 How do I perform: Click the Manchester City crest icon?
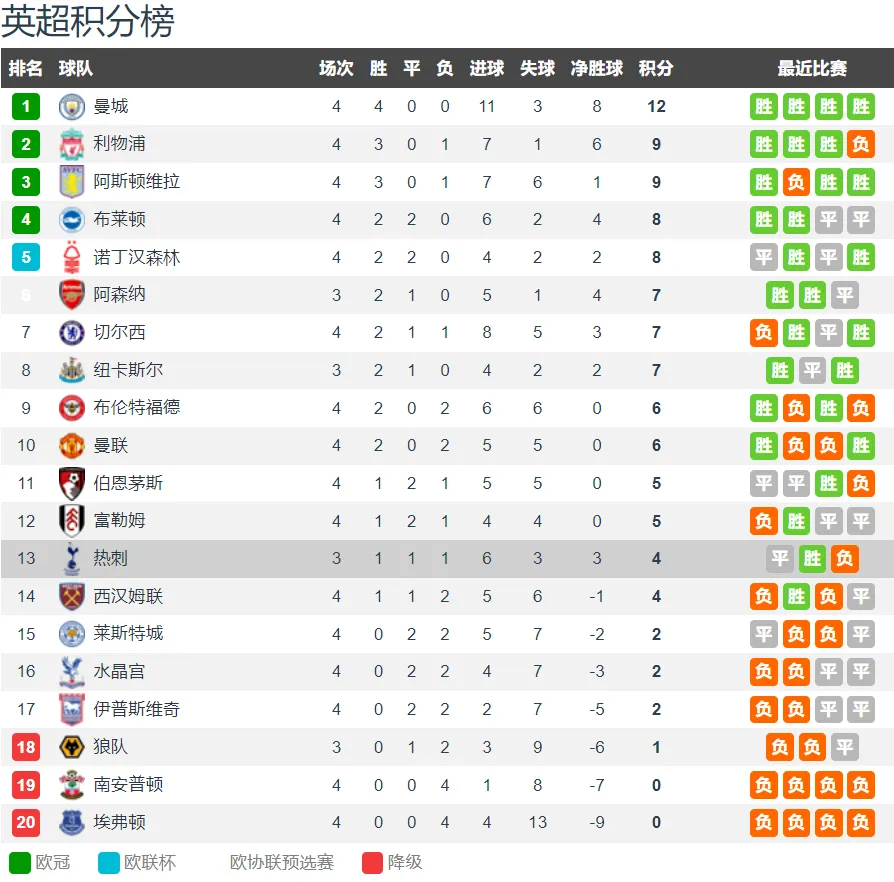tap(72, 107)
